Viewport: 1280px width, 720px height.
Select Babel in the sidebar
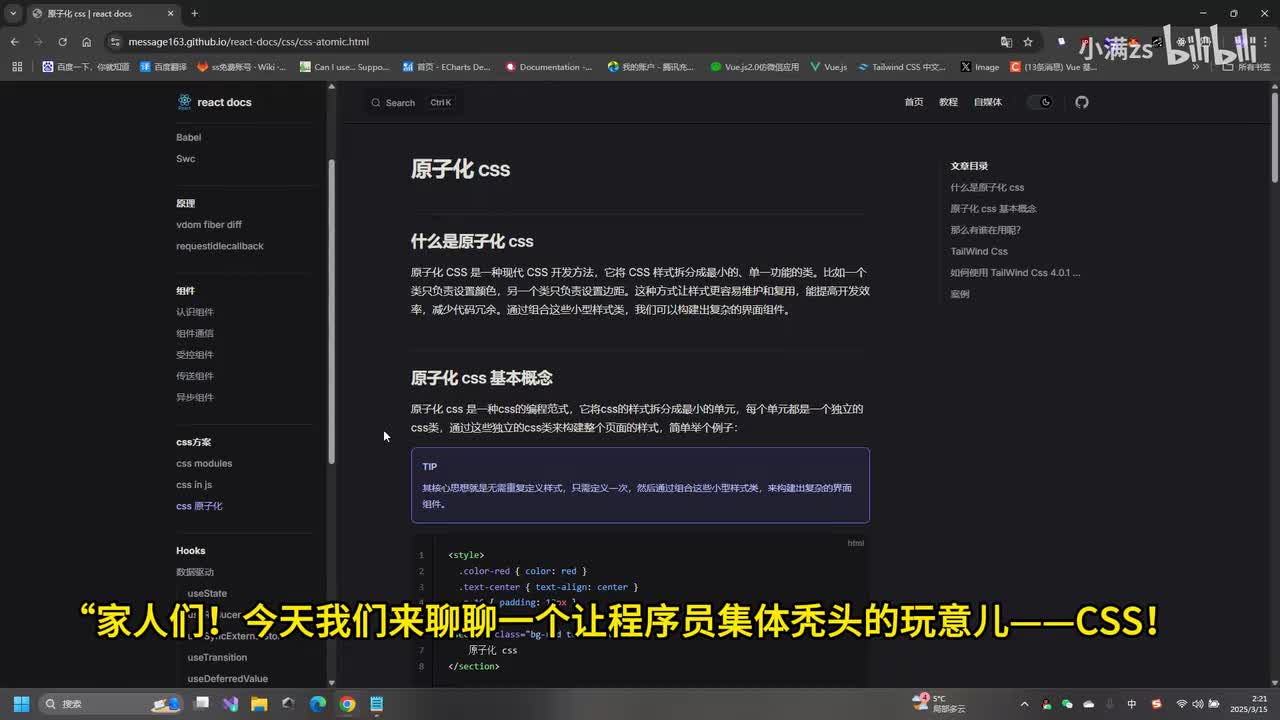click(189, 137)
